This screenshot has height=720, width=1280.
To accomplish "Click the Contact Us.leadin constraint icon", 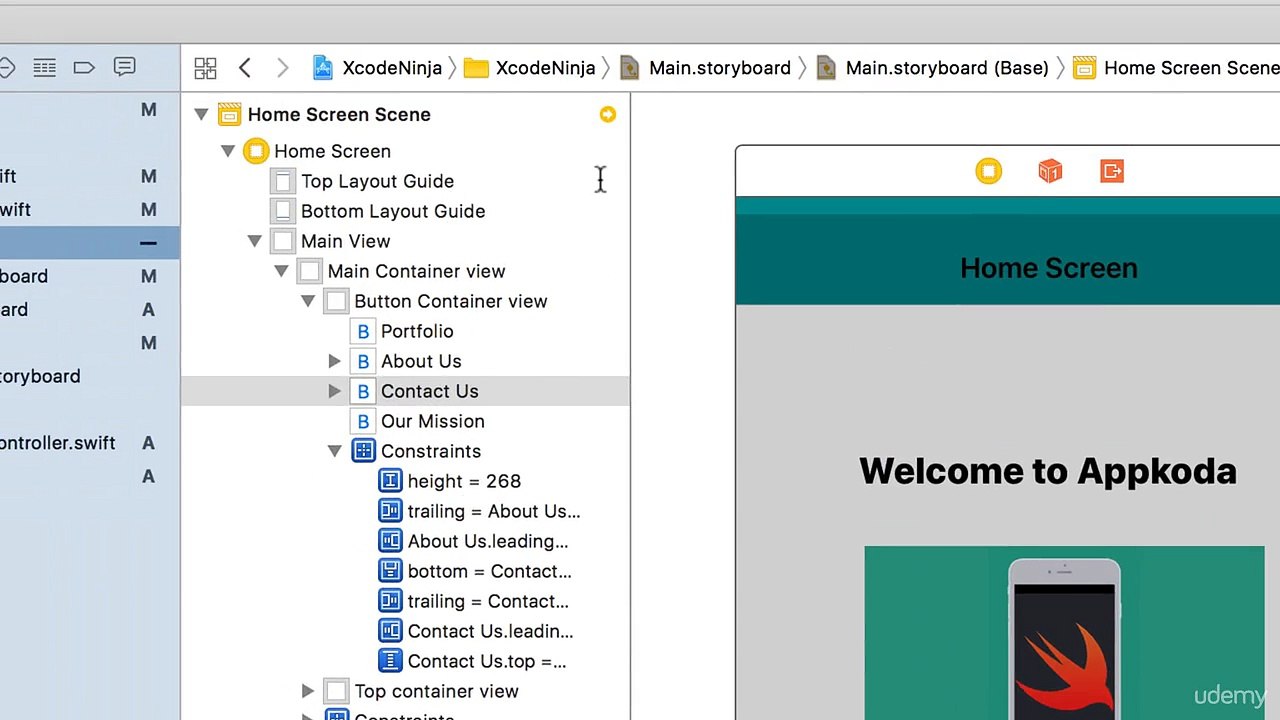I will [390, 631].
